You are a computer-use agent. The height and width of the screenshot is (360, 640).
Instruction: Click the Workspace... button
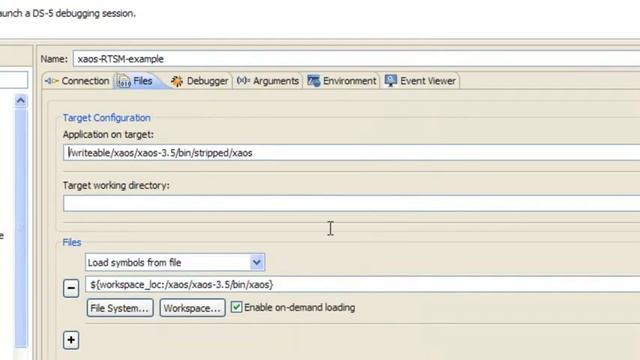pos(192,308)
